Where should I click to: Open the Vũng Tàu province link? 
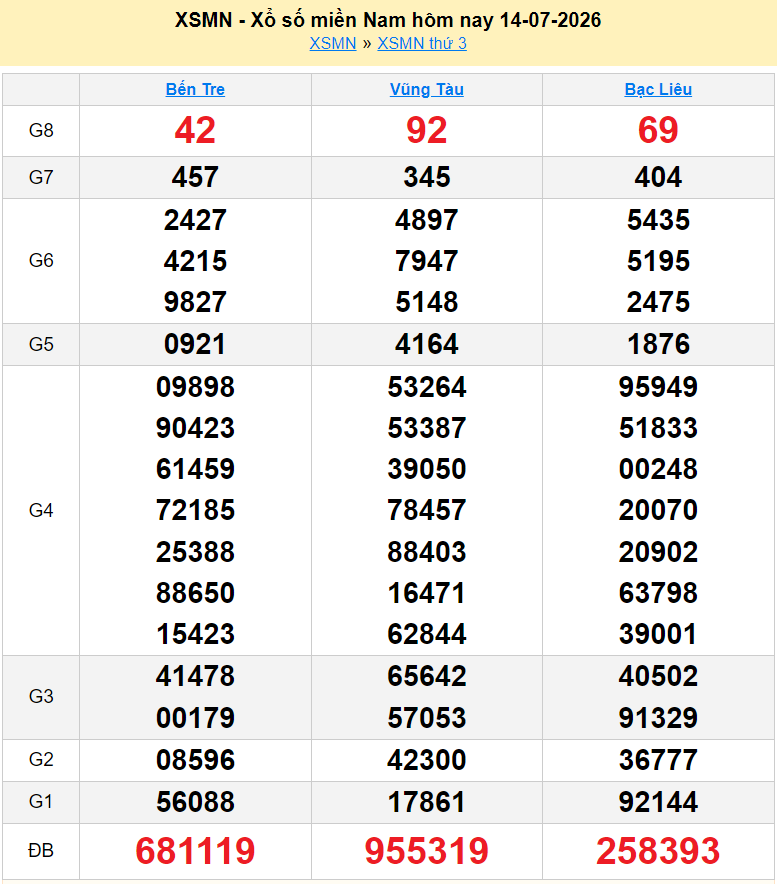(x=427, y=89)
